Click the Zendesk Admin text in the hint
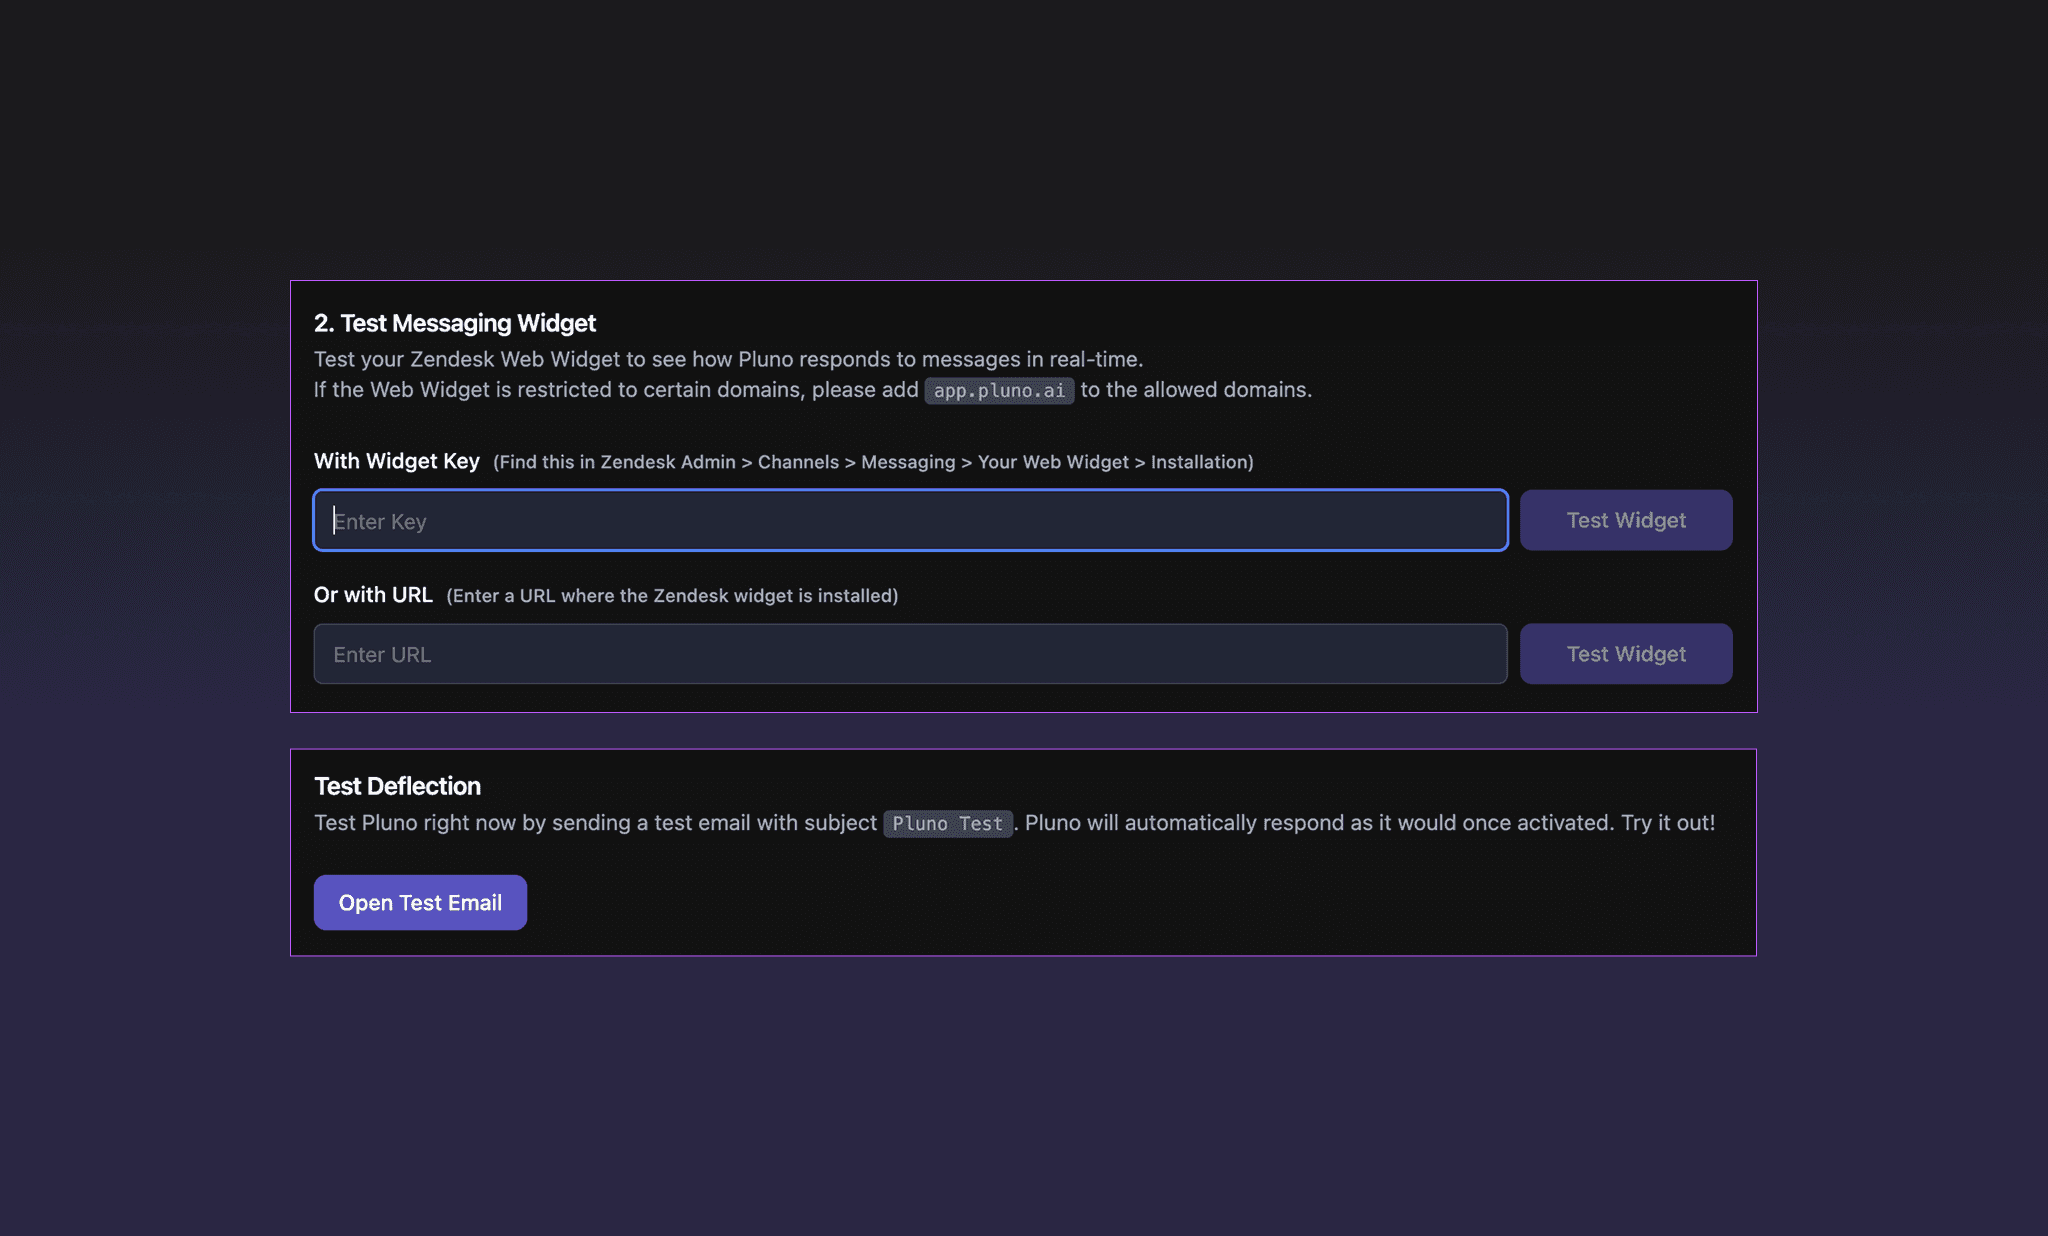 pos(667,462)
